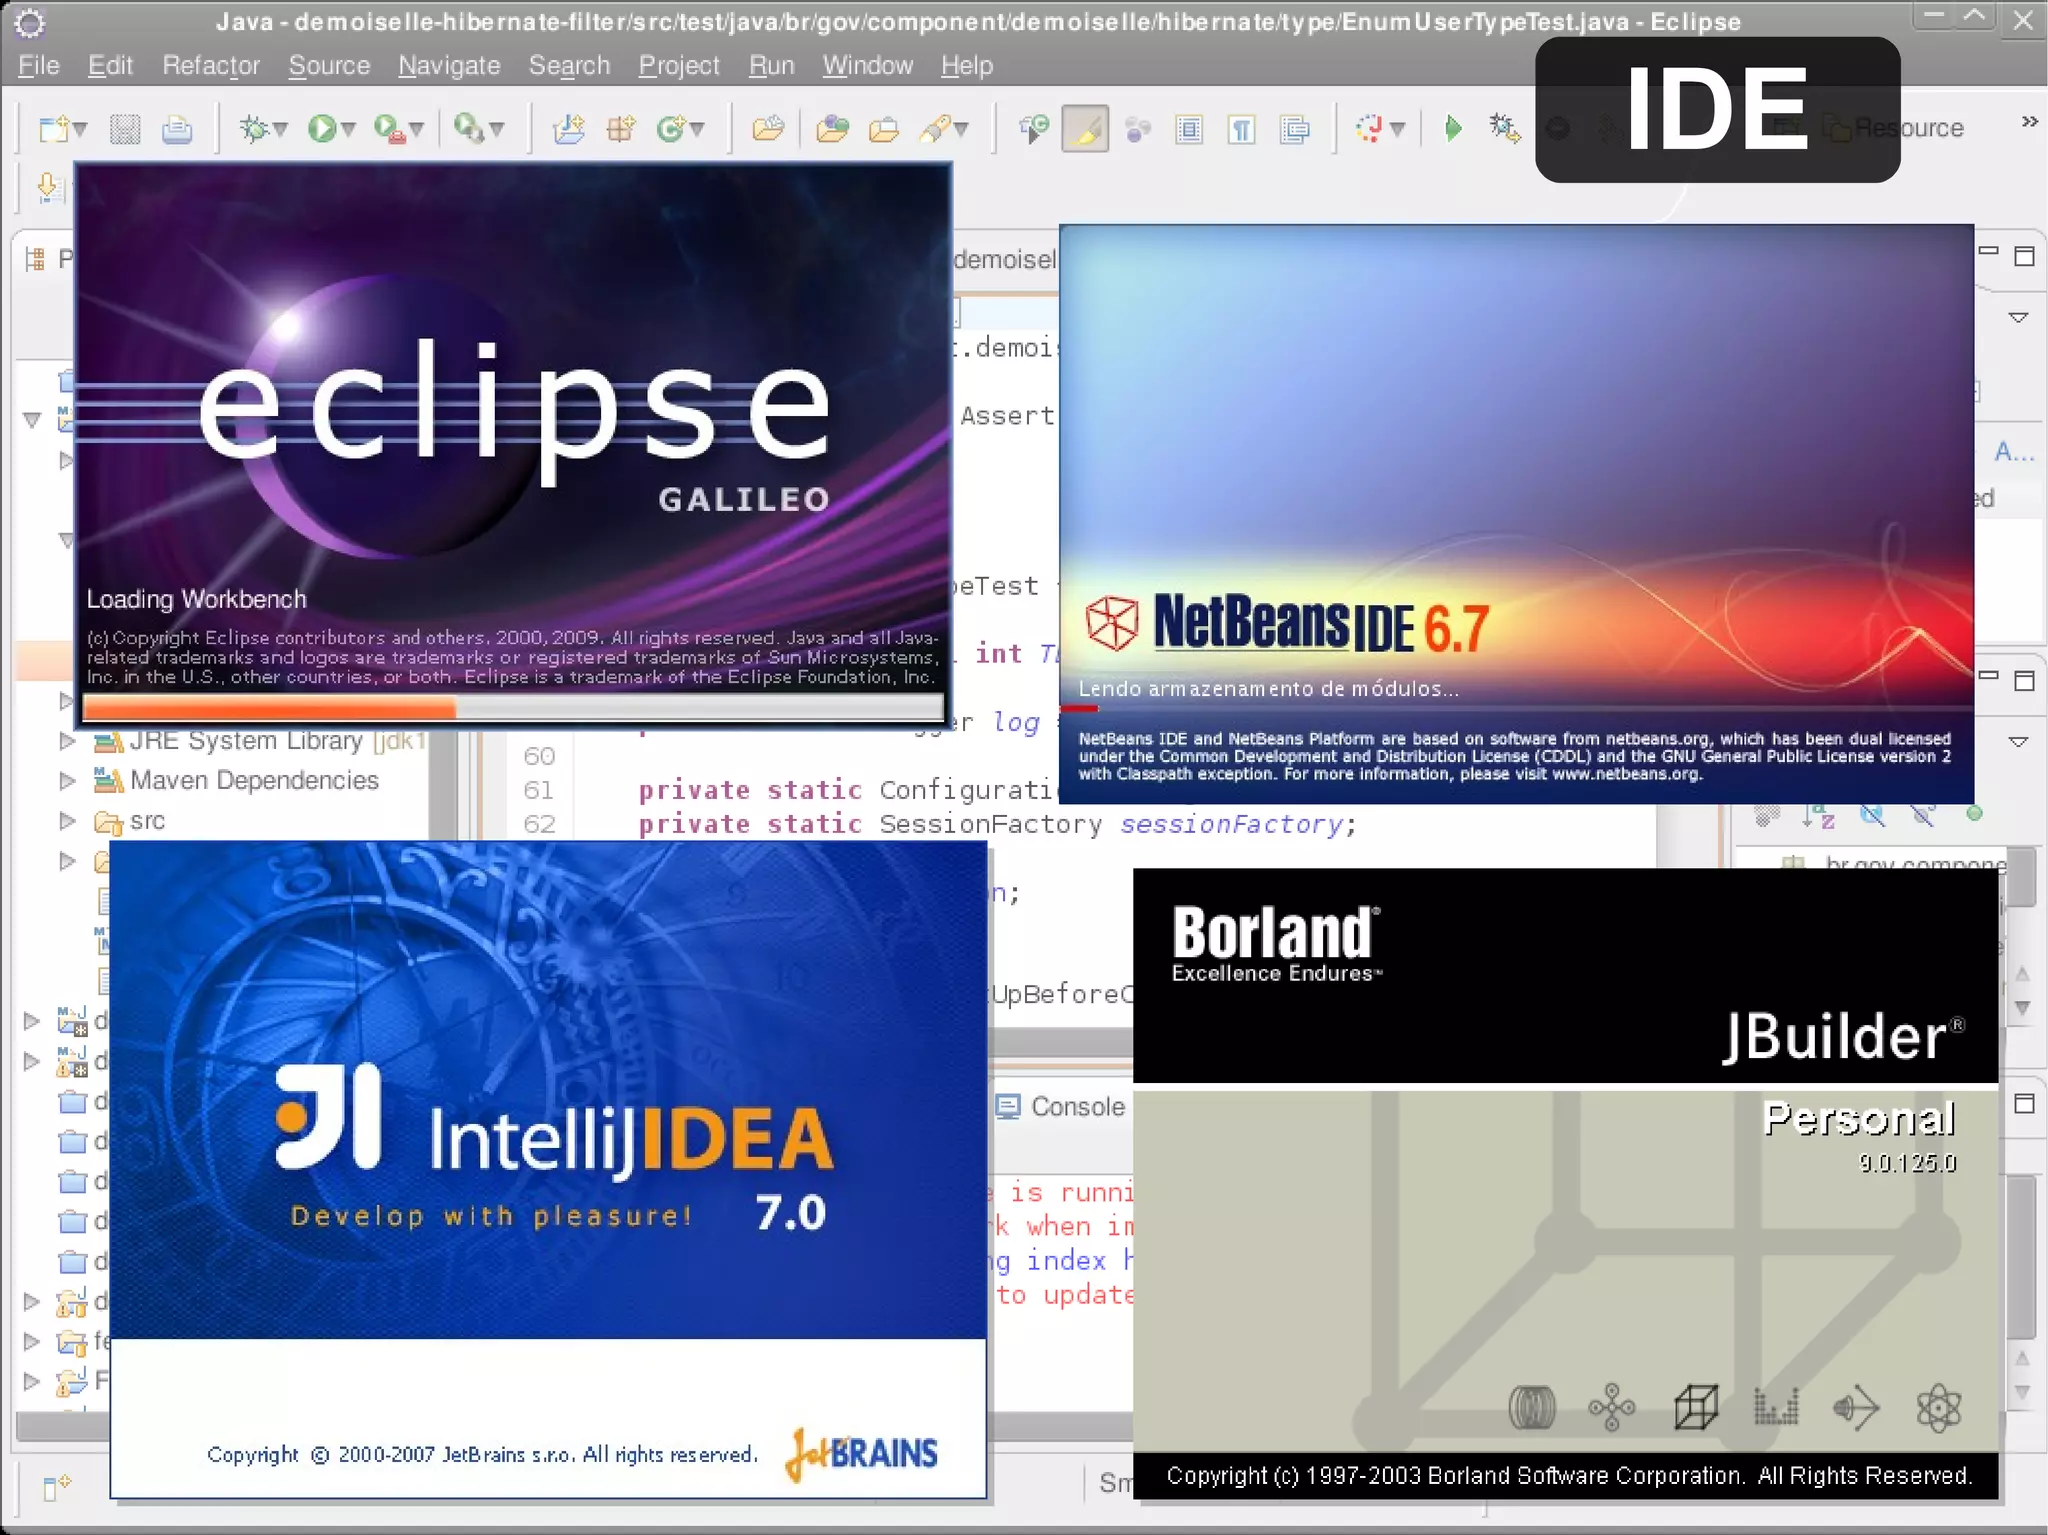Click sessionFactory variable in the code

pyautogui.click(x=1230, y=824)
